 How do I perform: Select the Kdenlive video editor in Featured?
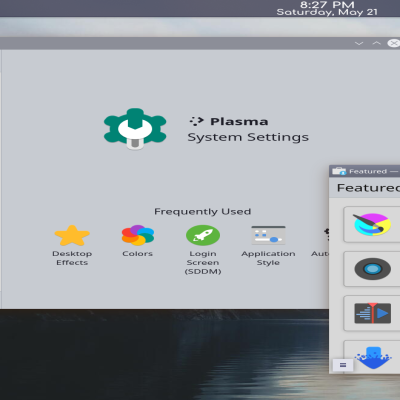[372, 313]
